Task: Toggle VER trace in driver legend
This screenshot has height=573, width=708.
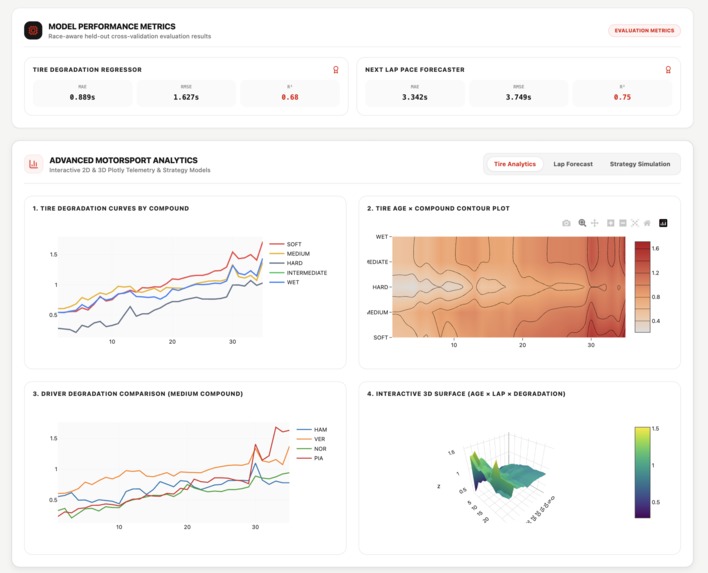Action: 311,439
